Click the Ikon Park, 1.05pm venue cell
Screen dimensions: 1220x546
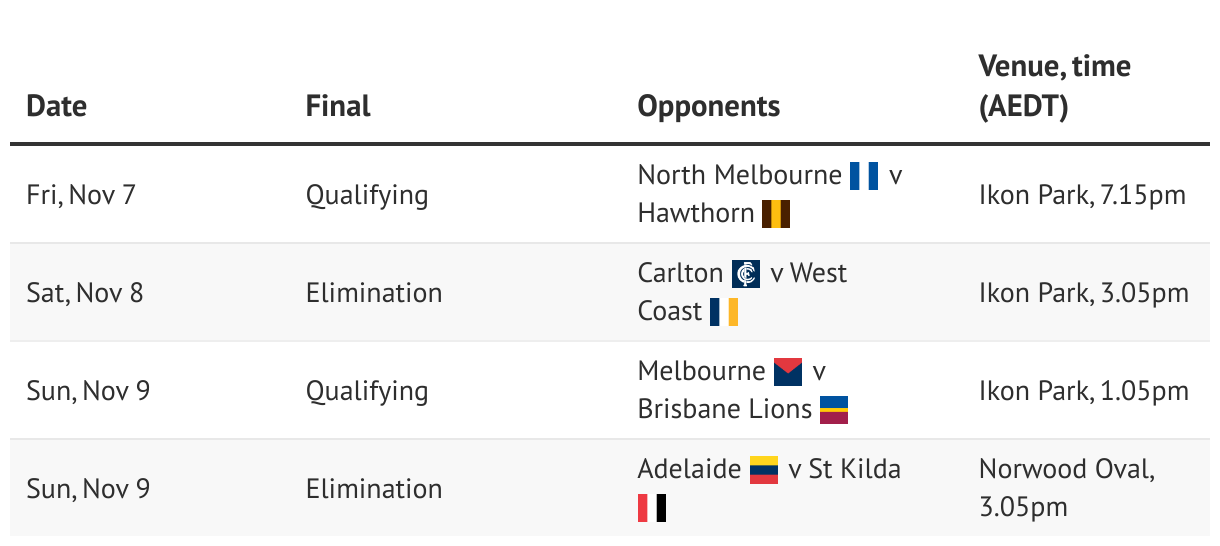[1083, 391]
